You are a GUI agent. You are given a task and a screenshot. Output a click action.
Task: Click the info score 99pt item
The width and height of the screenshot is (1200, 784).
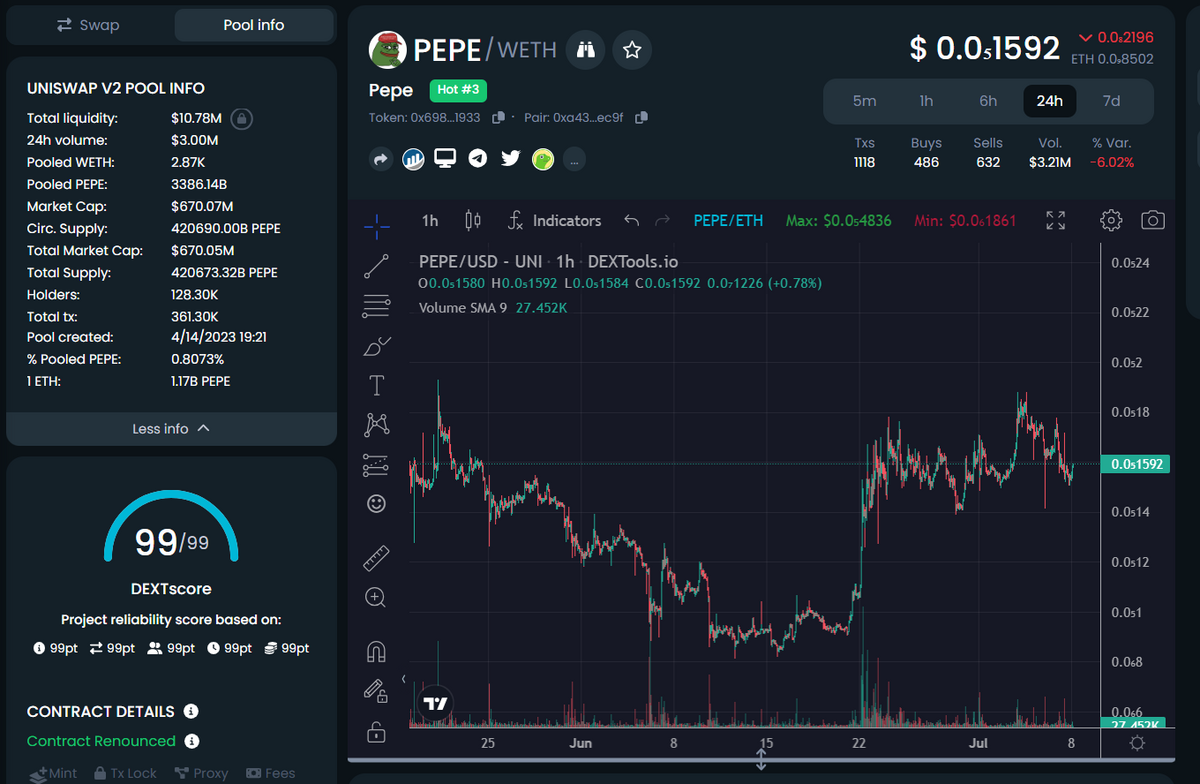(x=55, y=648)
